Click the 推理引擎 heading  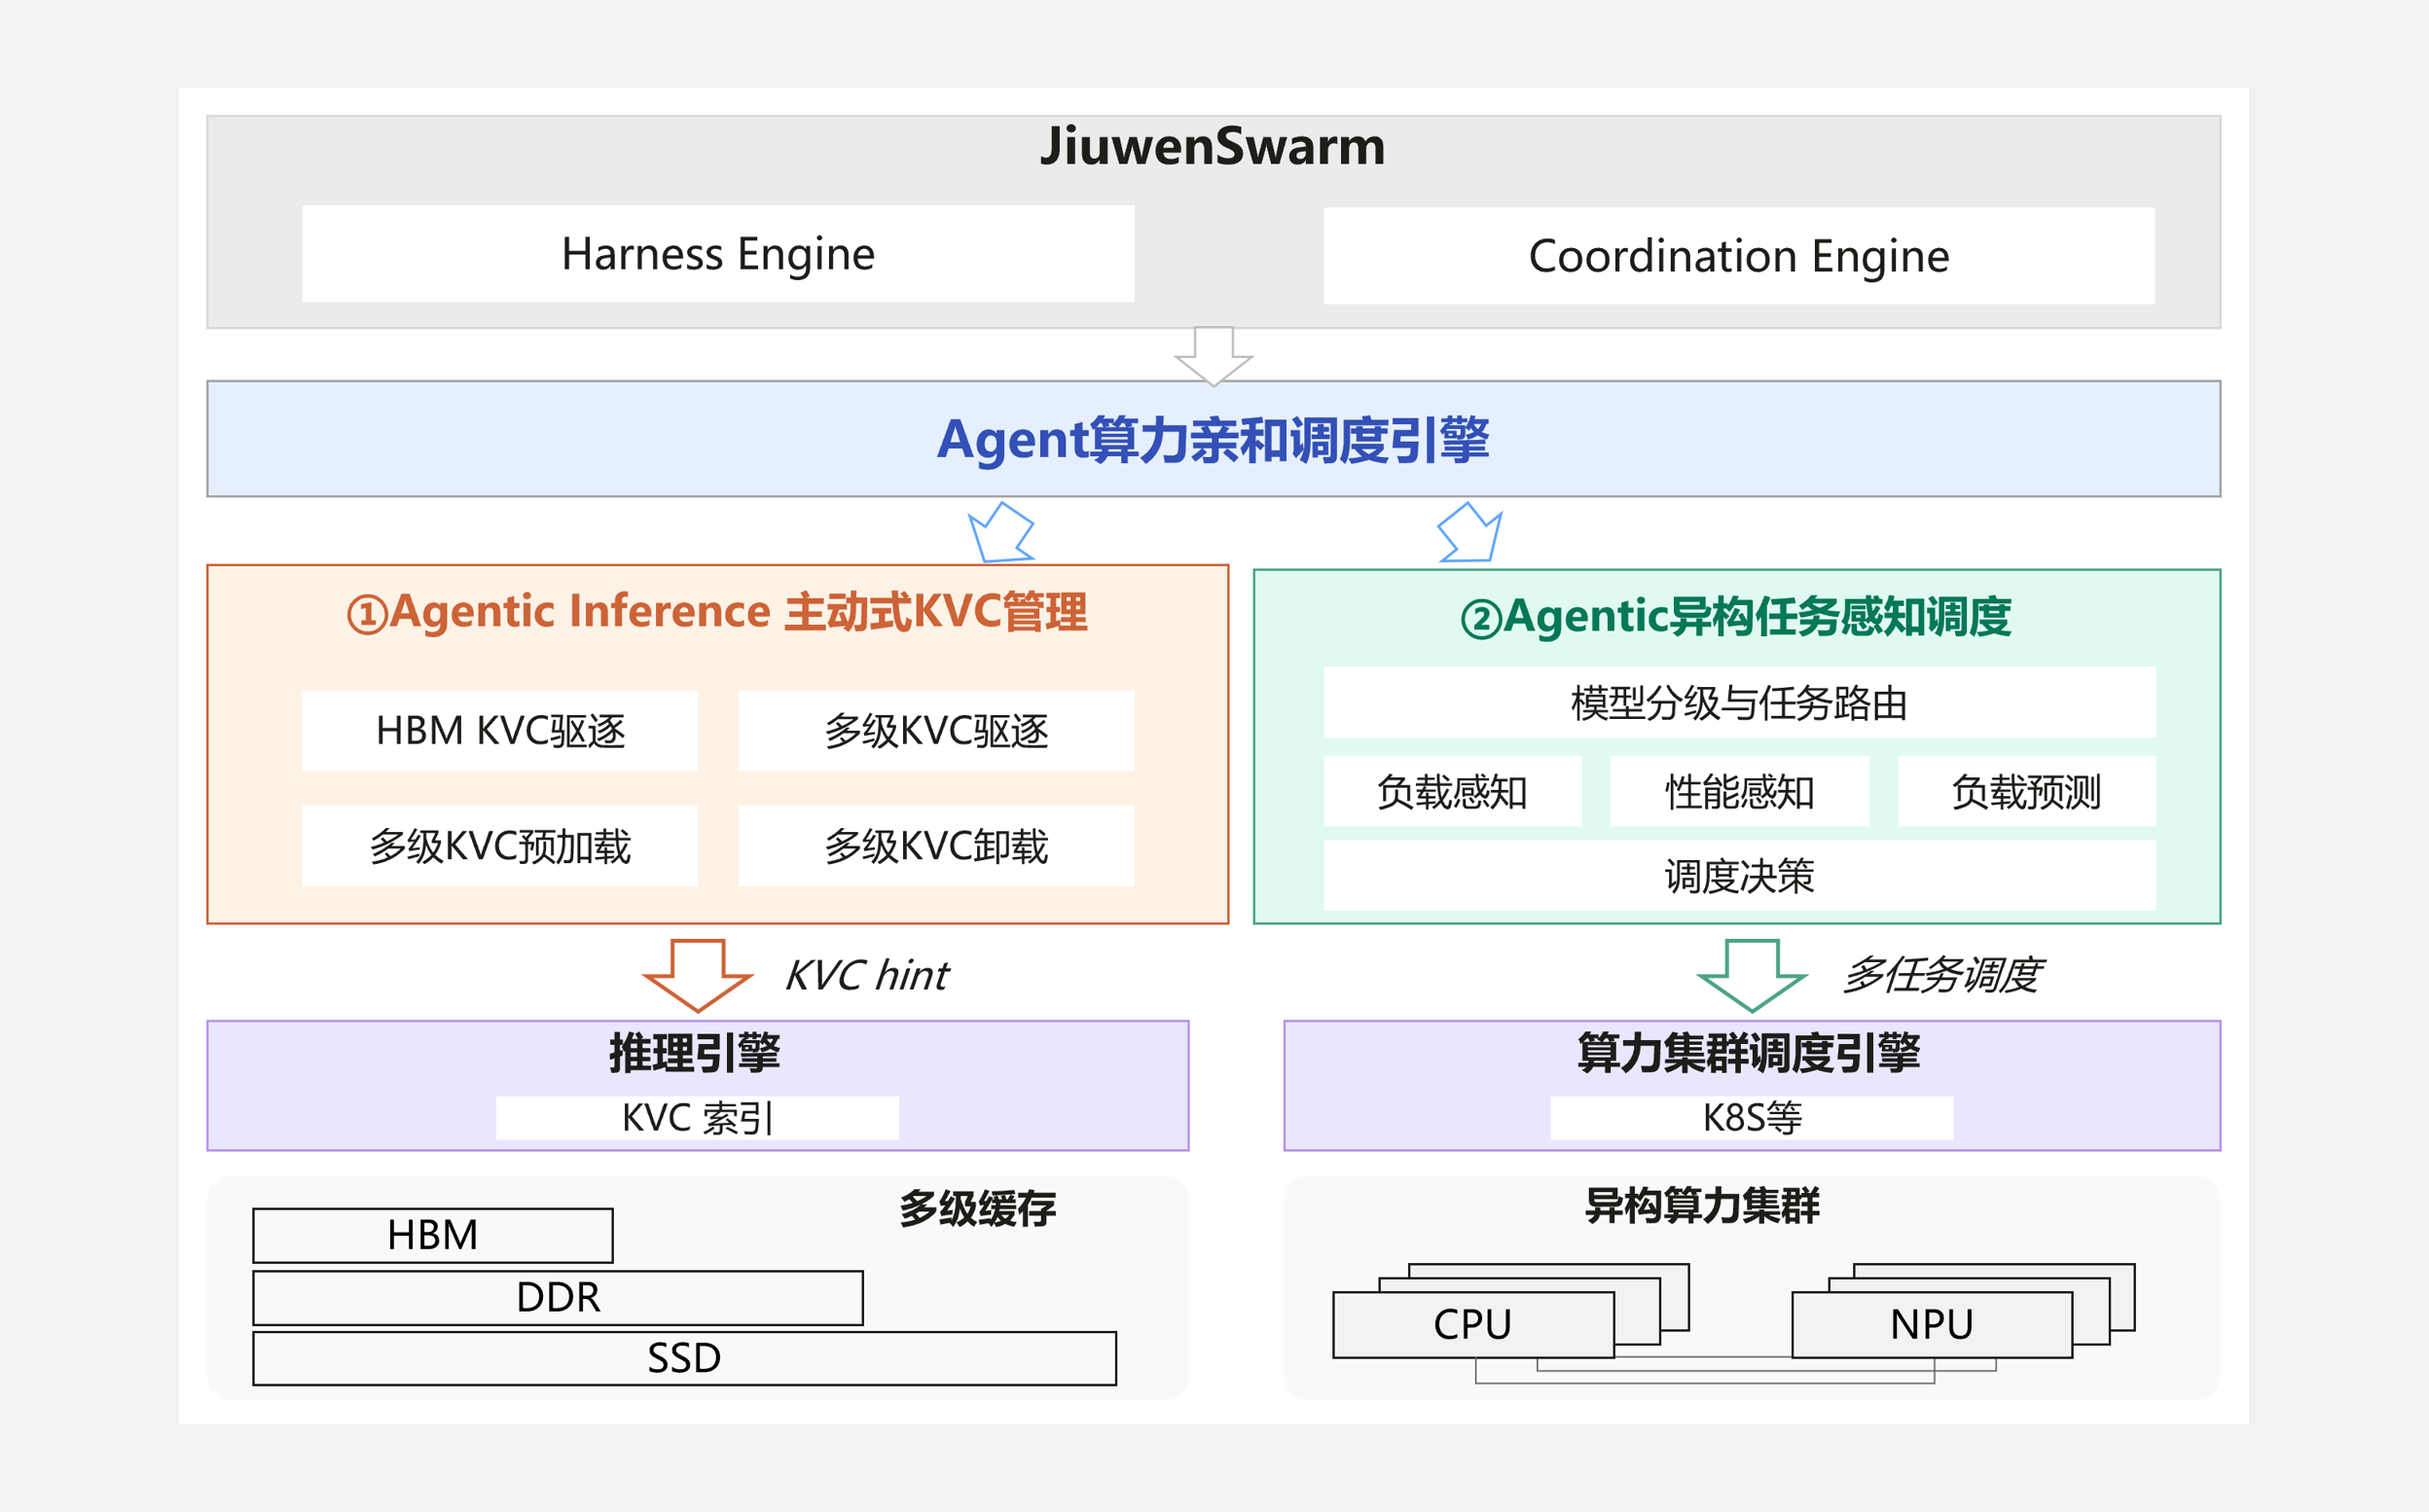(x=695, y=1053)
